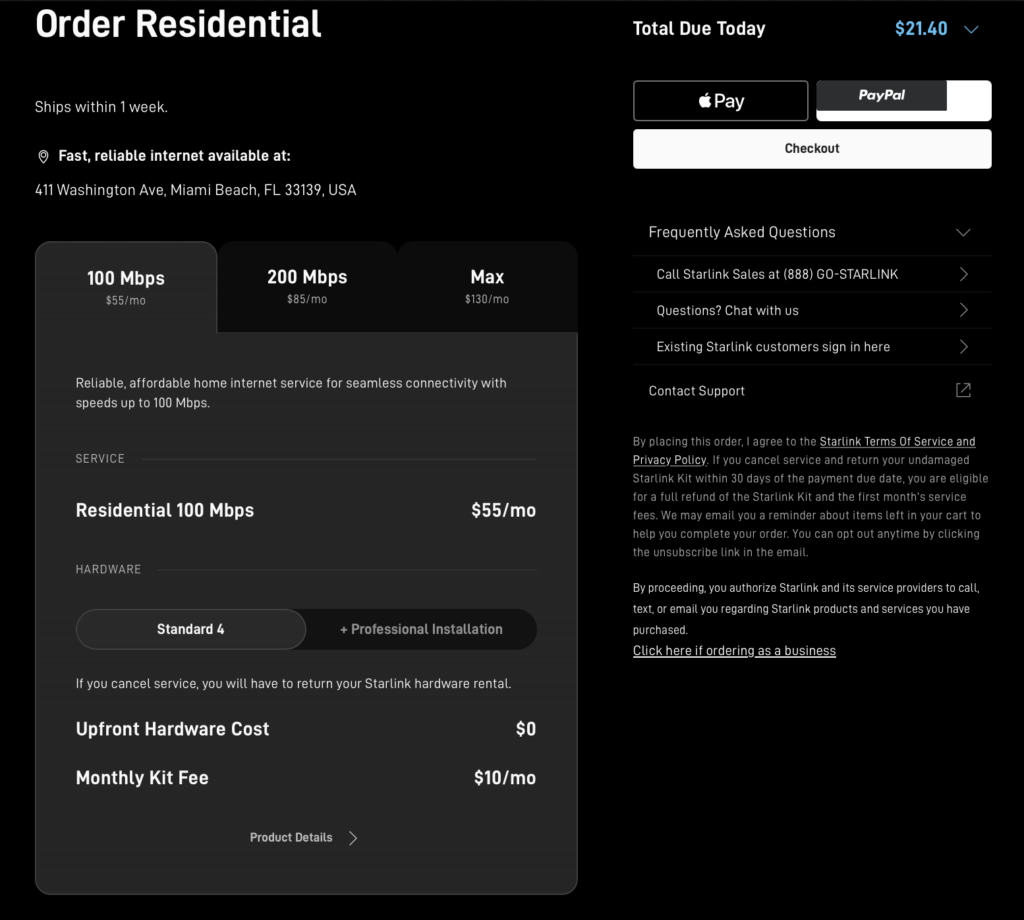
Task: Switch to the 200 Mbps plan tab
Action: pos(307,287)
